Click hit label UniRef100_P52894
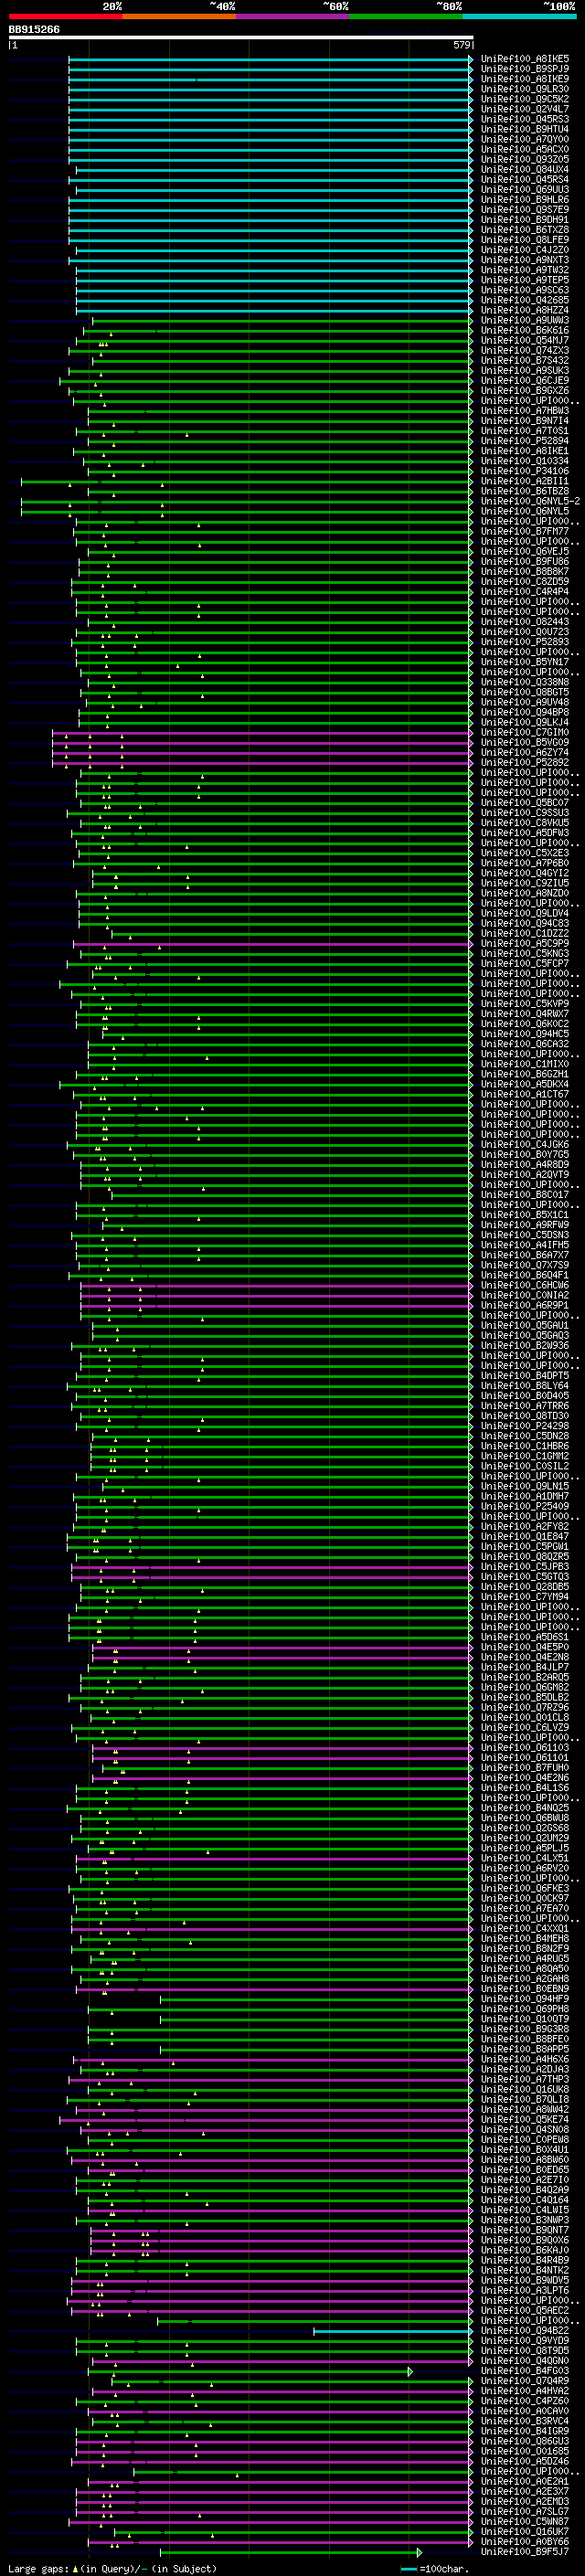The width and height of the screenshot is (585, 2576). click(x=525, y=441)
